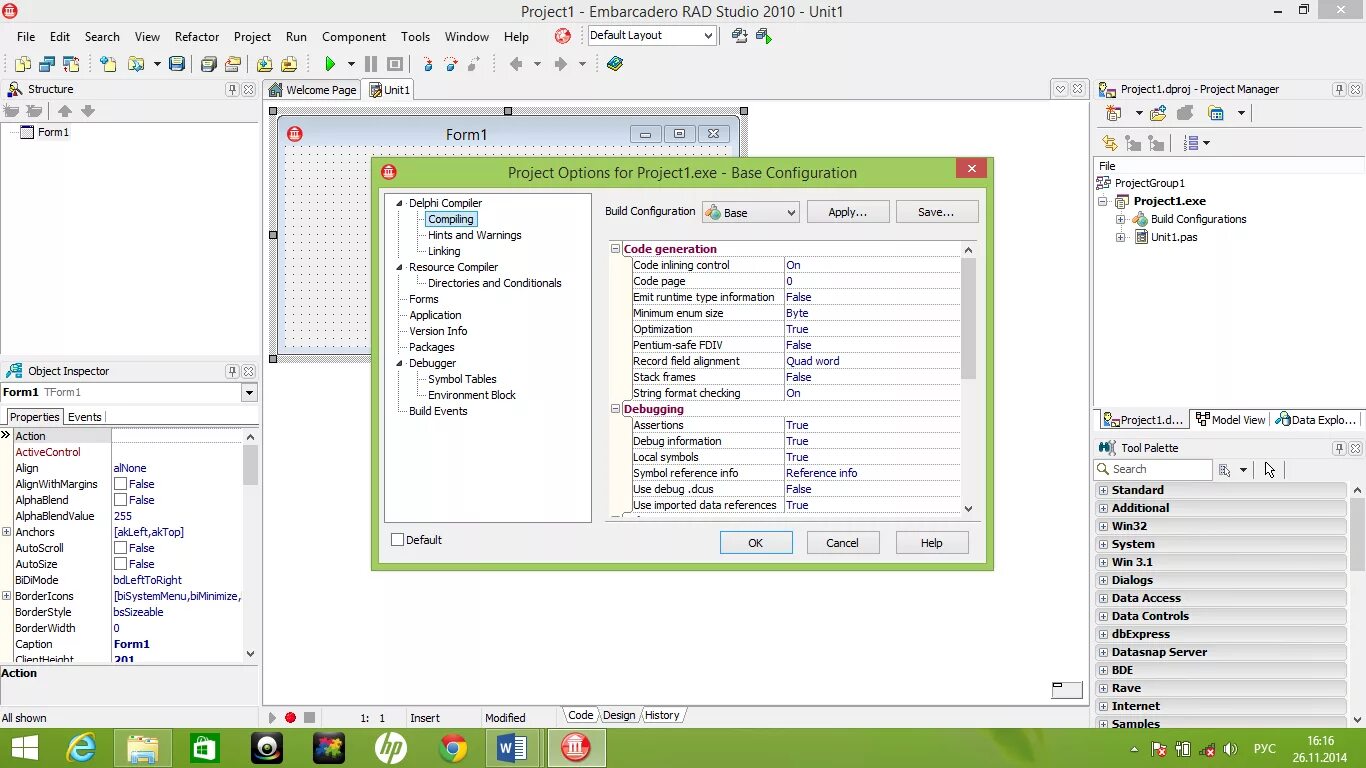Click the Help button in Project Options
The width and height of the screenshot is (1366, 768).
932,543
